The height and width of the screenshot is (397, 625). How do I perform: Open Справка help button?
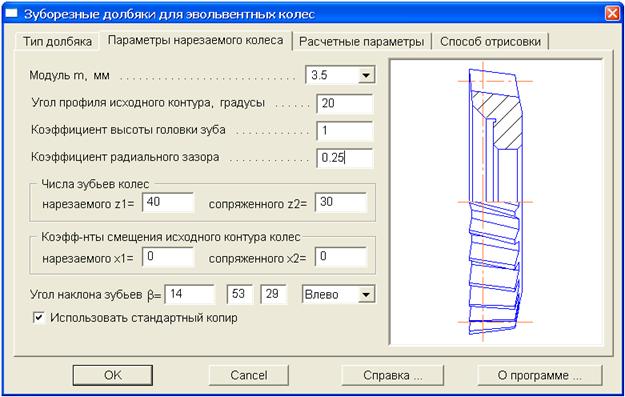coord(393,375)
